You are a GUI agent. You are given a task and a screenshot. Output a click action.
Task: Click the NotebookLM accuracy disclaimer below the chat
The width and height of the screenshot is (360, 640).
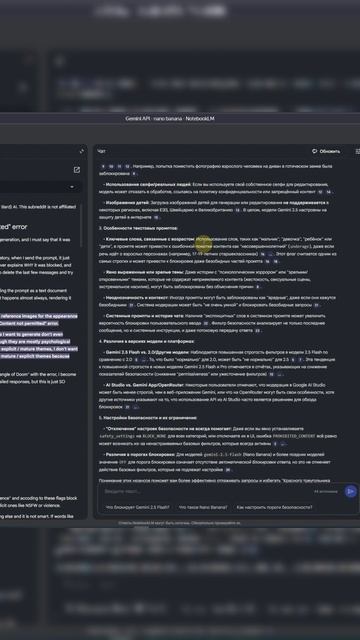click(180, 523)
